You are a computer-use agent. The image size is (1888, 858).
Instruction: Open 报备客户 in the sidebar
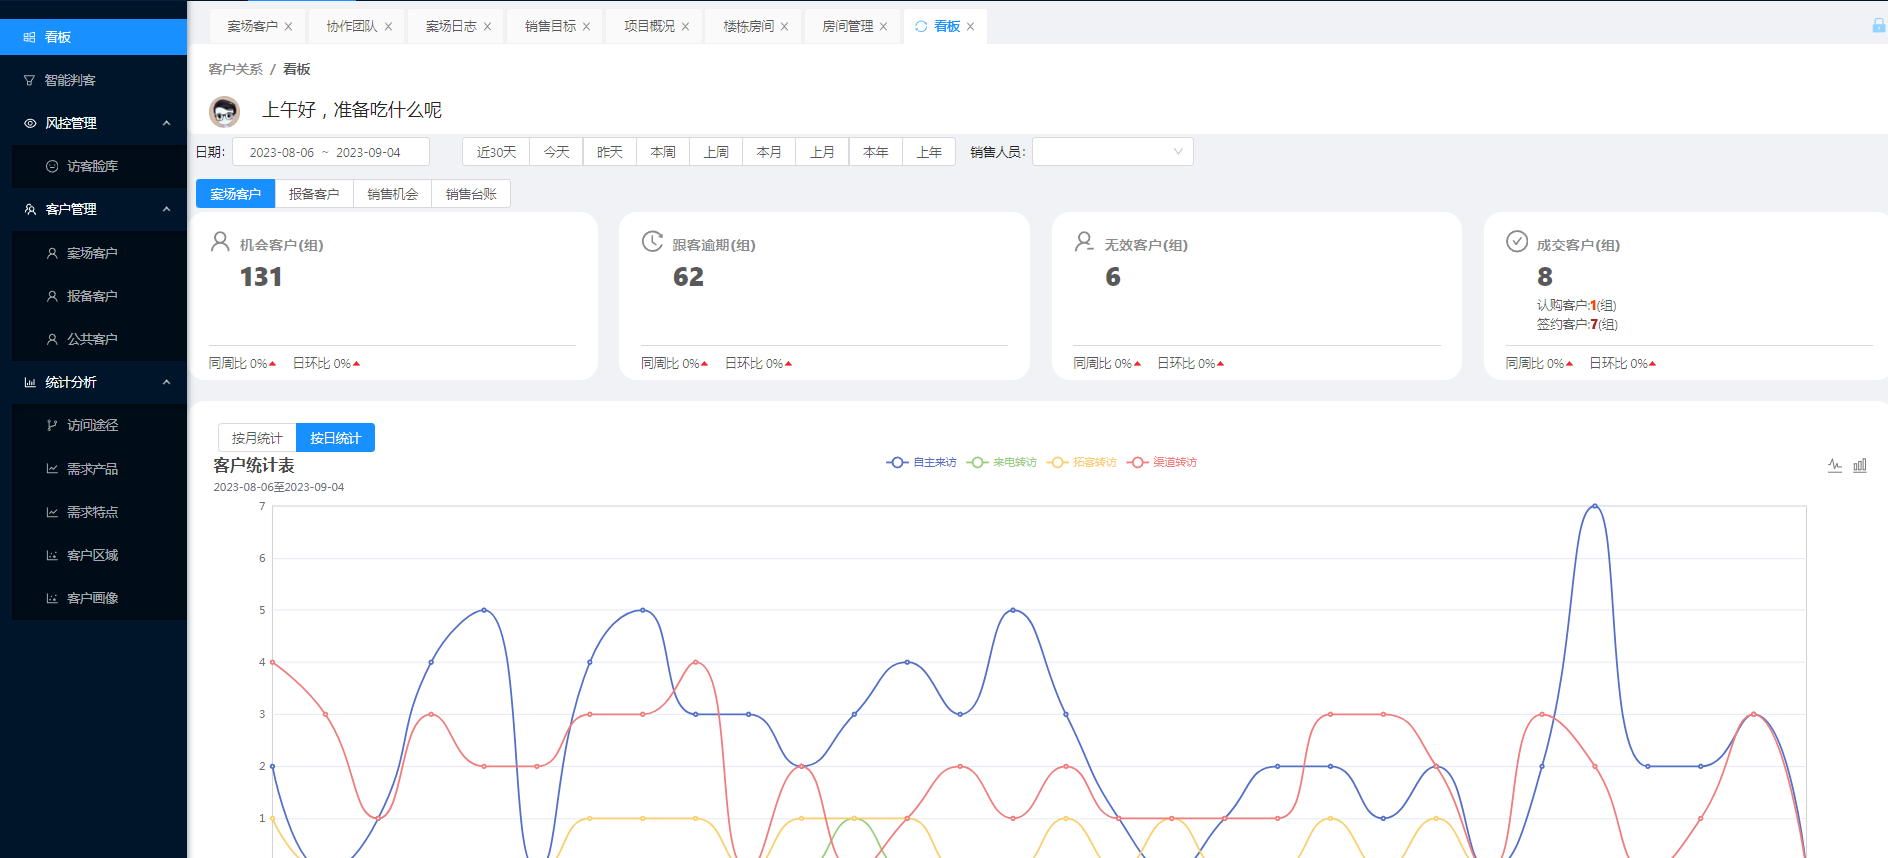pyautogui.click(x=99, y=296)
